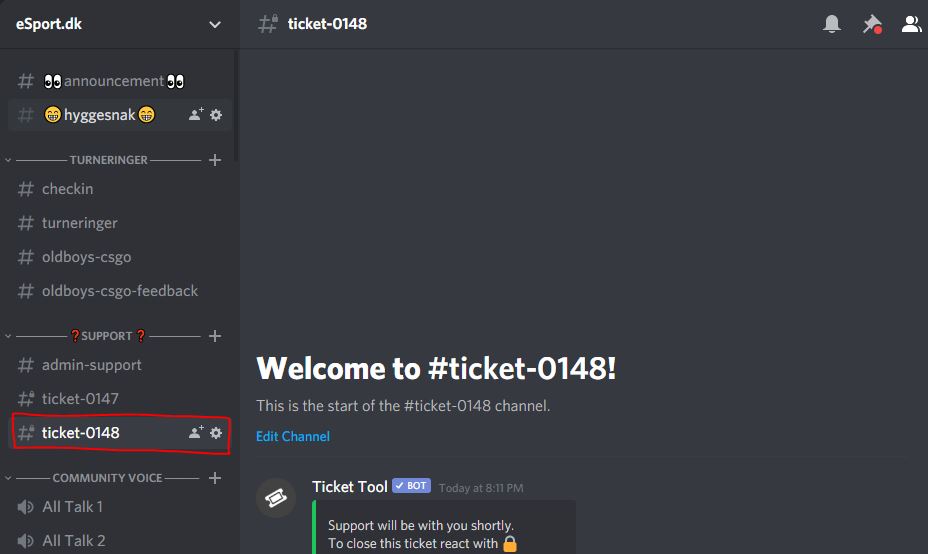Click the Ticket Tool bot username
The image size is (928, 554).
(x=349, y=487)
